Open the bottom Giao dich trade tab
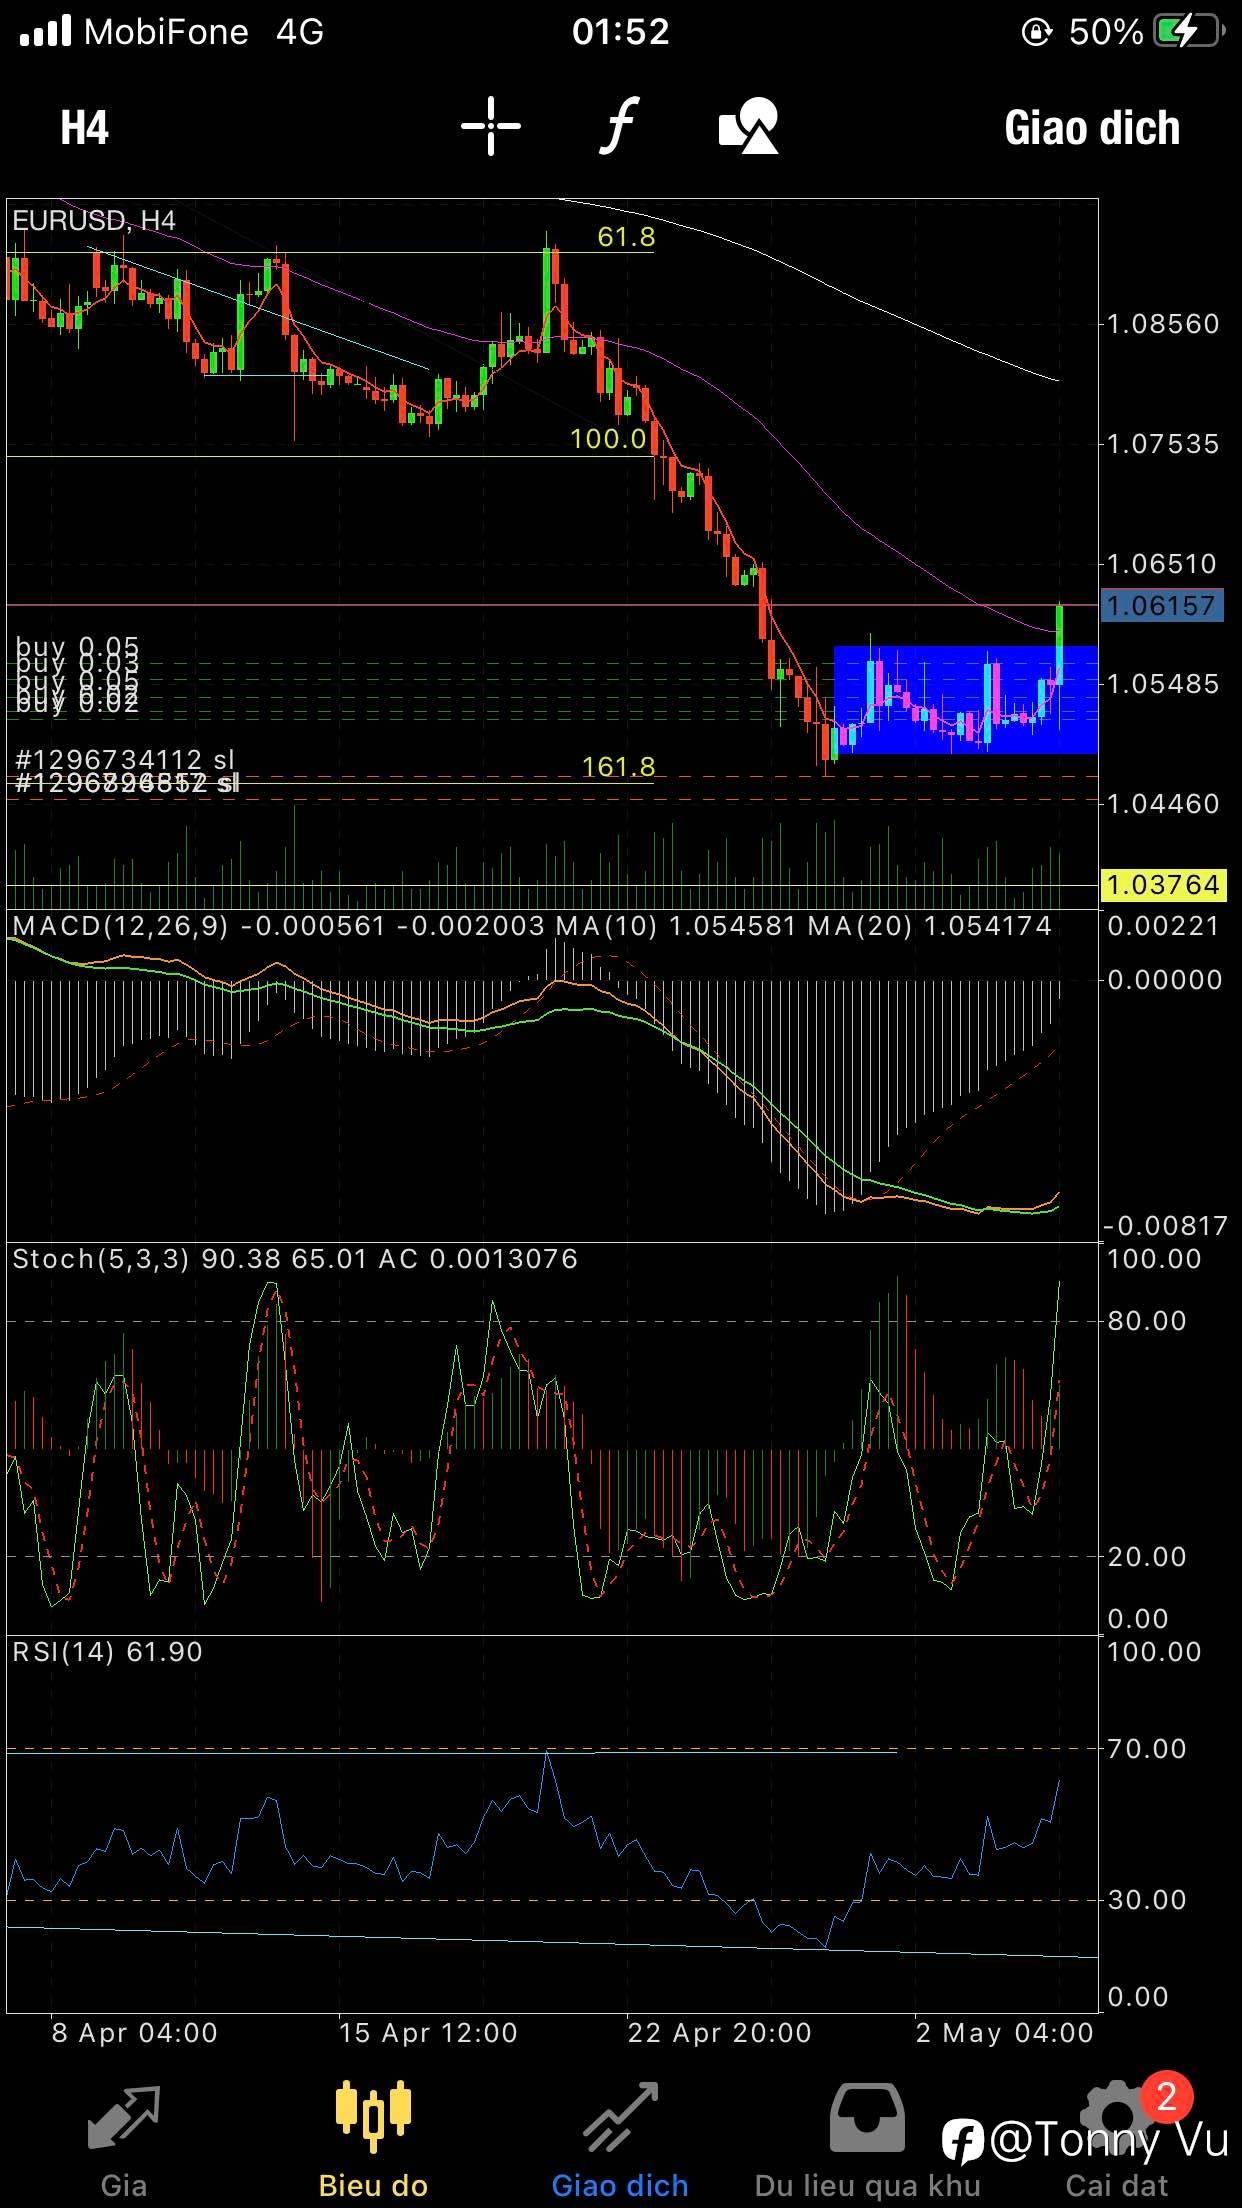 tap(620, 2141)
